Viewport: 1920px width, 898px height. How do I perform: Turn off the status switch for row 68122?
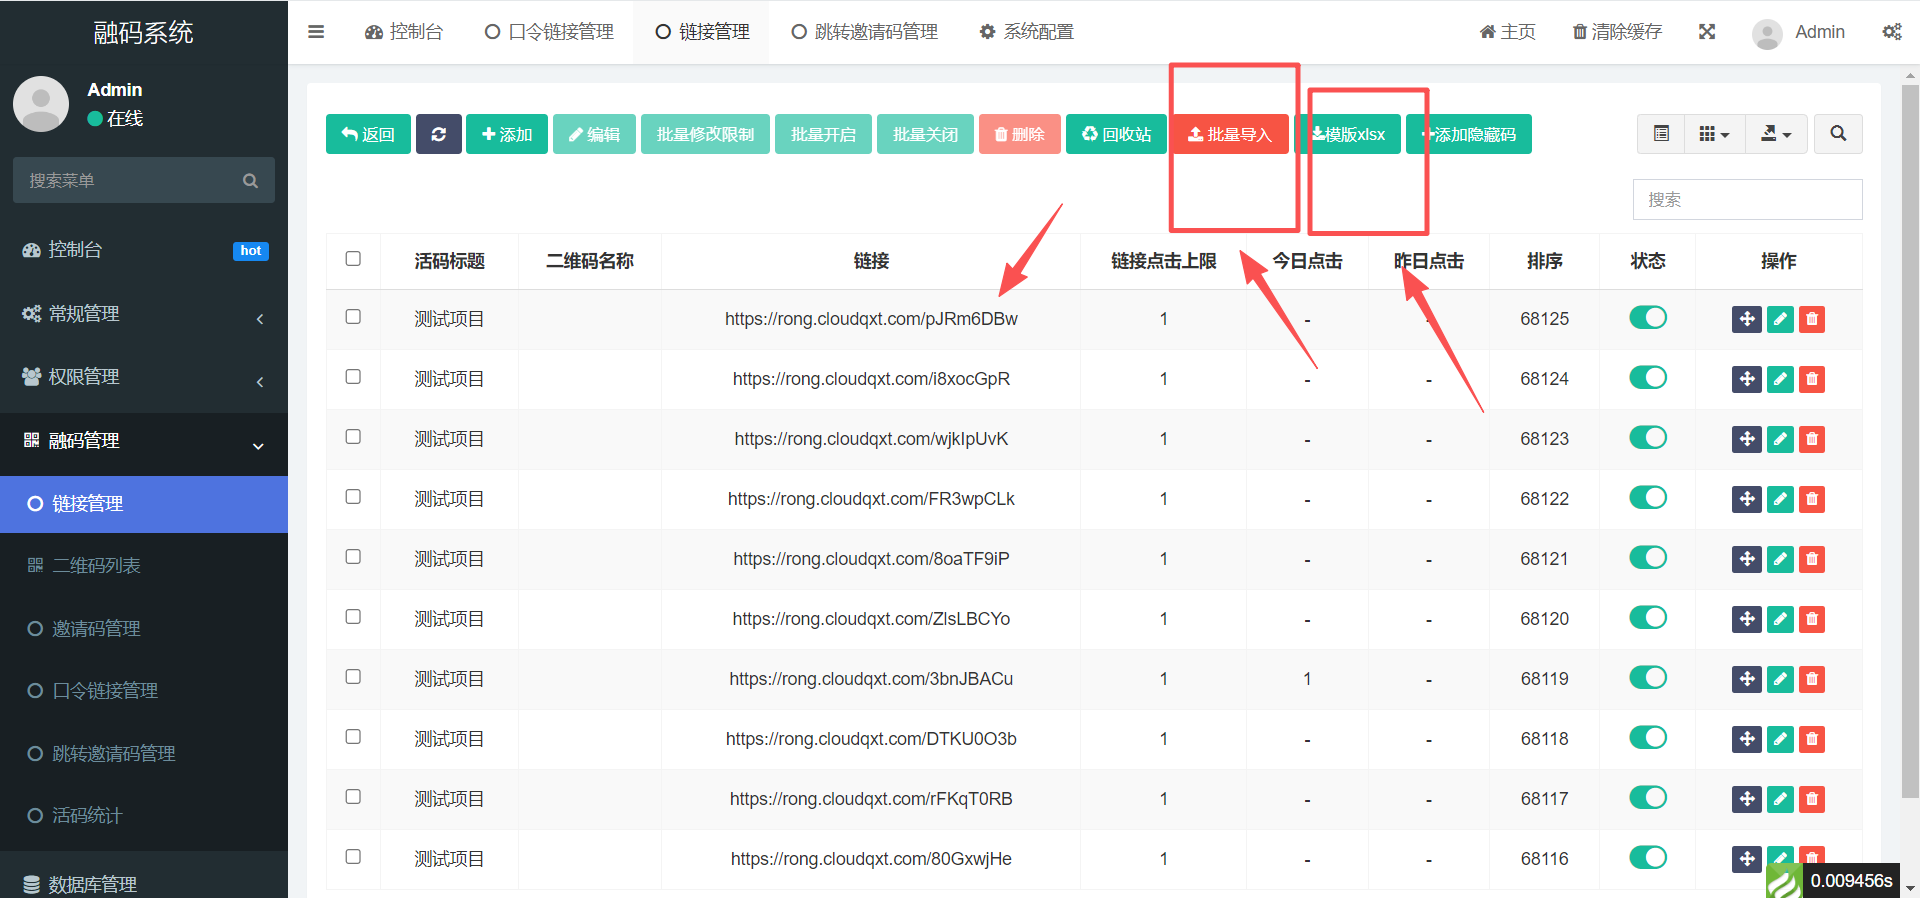pos(1648,498)
